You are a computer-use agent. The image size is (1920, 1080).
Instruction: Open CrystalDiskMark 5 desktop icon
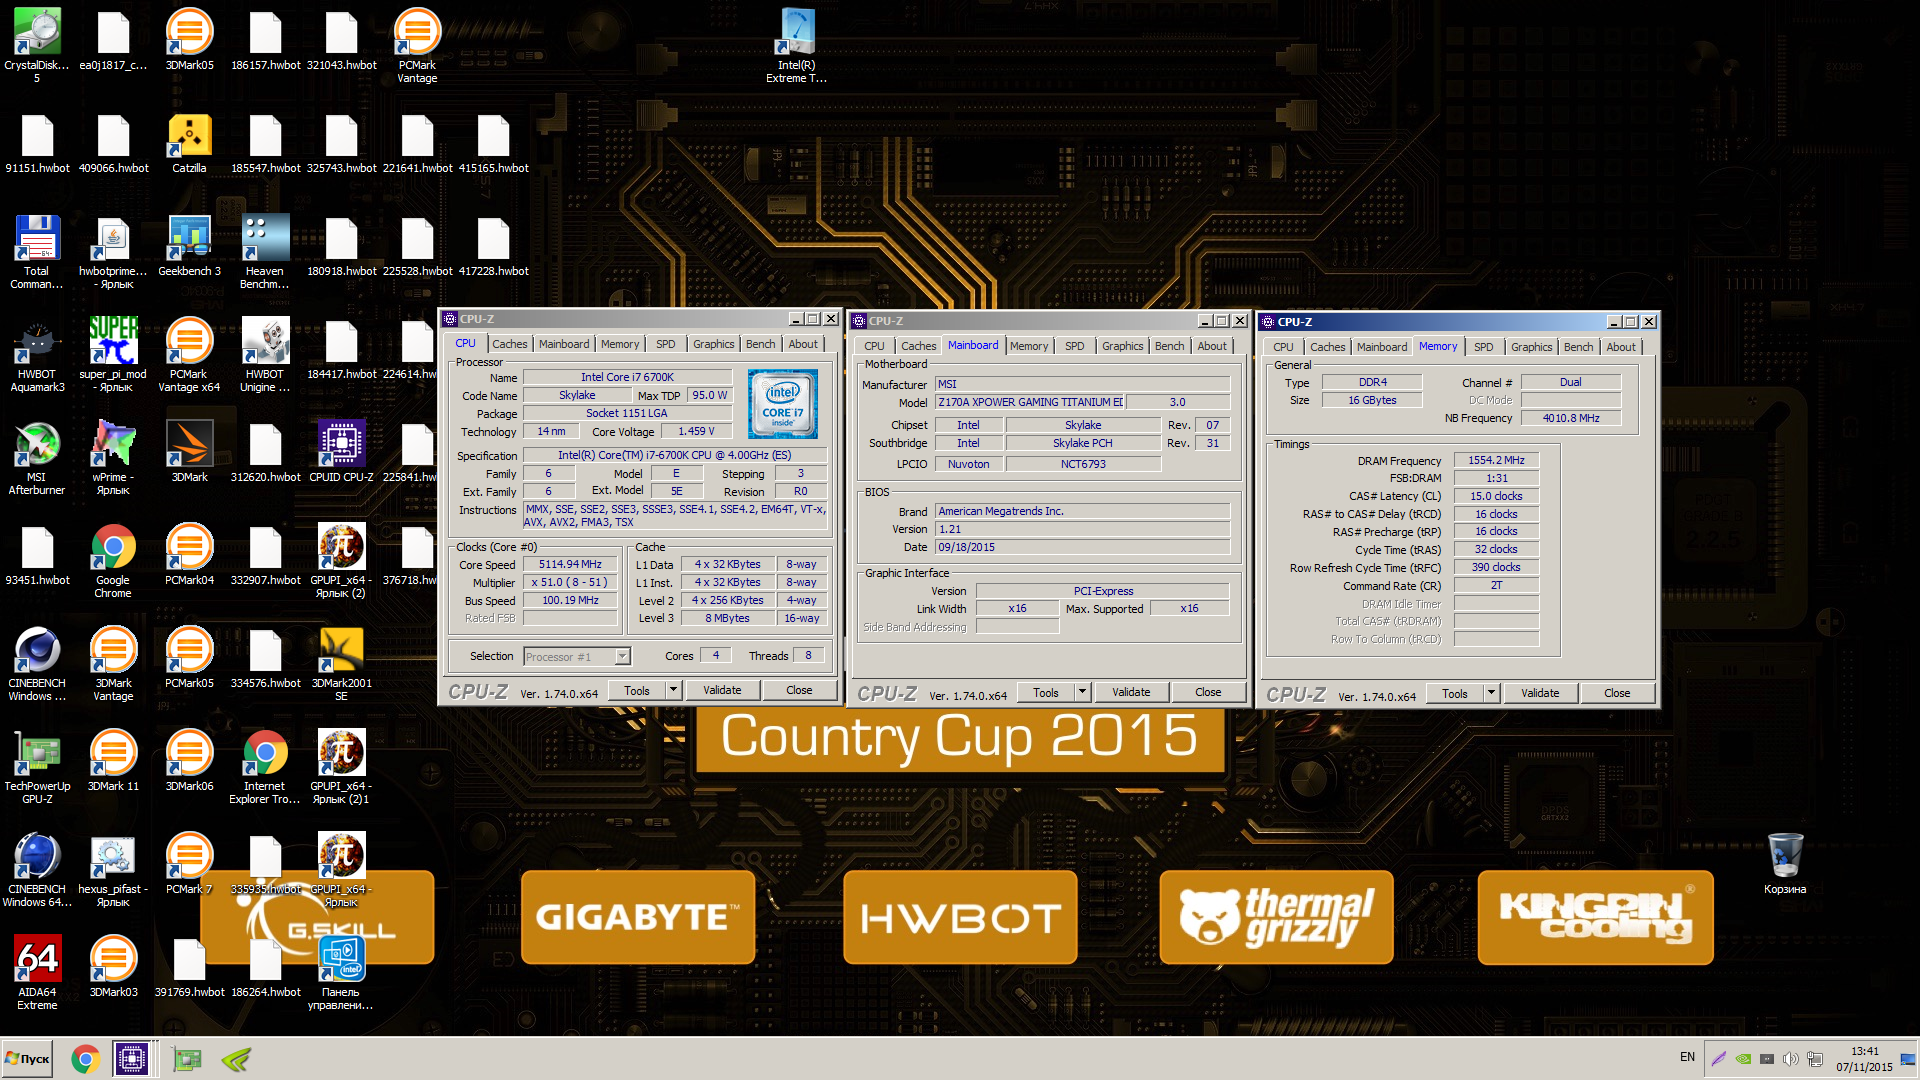coord(37,45)
